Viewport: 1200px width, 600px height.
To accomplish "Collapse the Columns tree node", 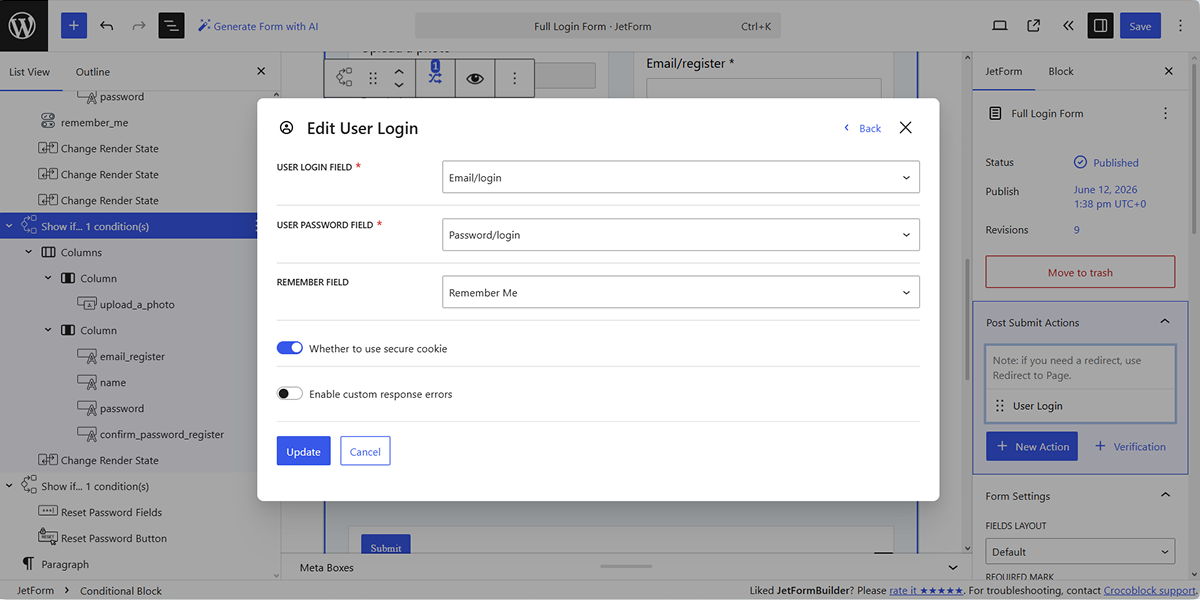I will click(29, 252).
